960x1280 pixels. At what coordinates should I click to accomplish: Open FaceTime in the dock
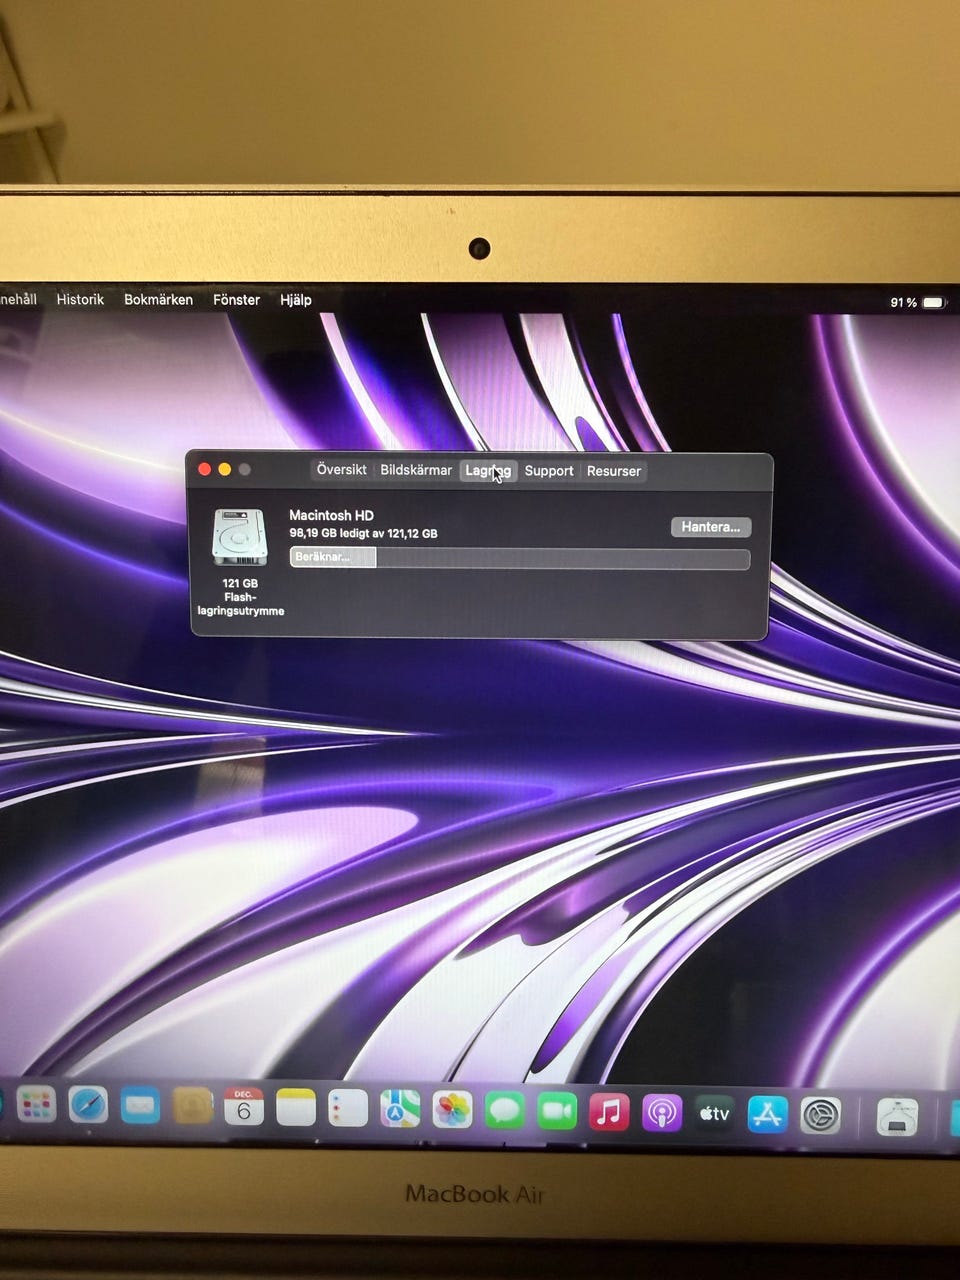557,1111
